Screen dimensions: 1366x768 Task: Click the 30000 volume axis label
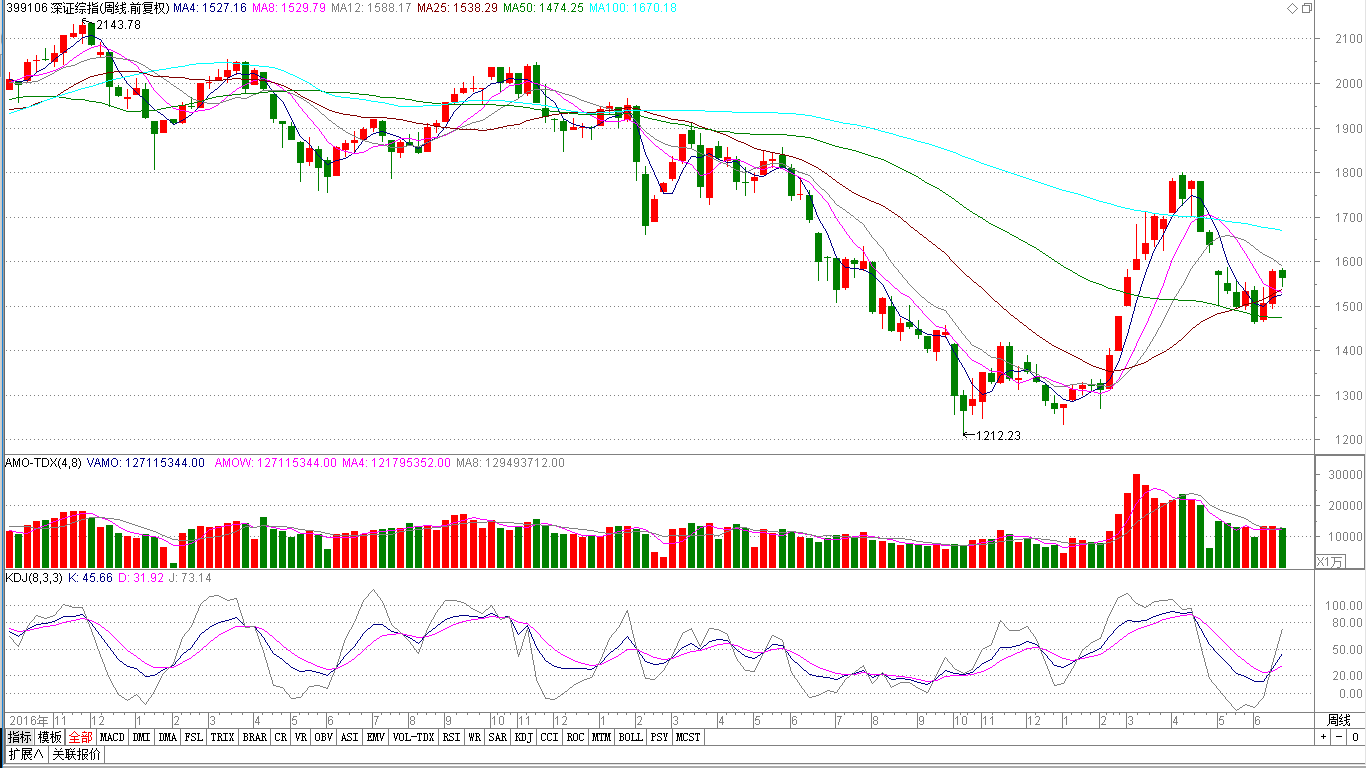(1346, 475)
